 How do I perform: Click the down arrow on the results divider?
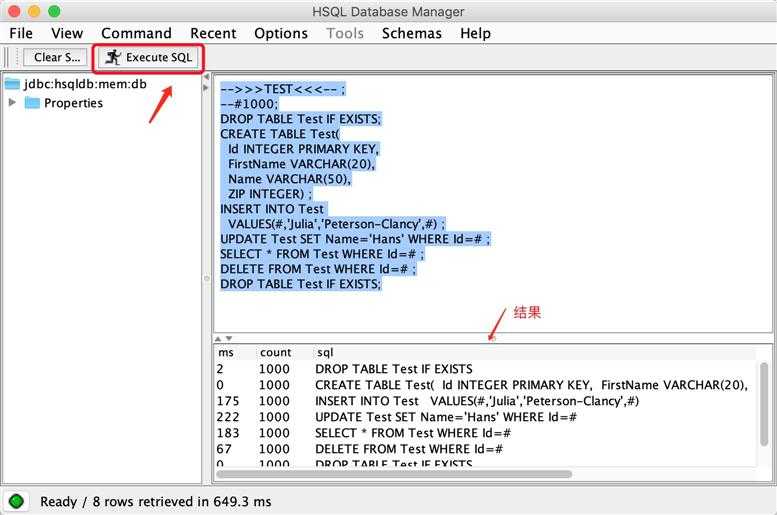(x=228, y=339)
